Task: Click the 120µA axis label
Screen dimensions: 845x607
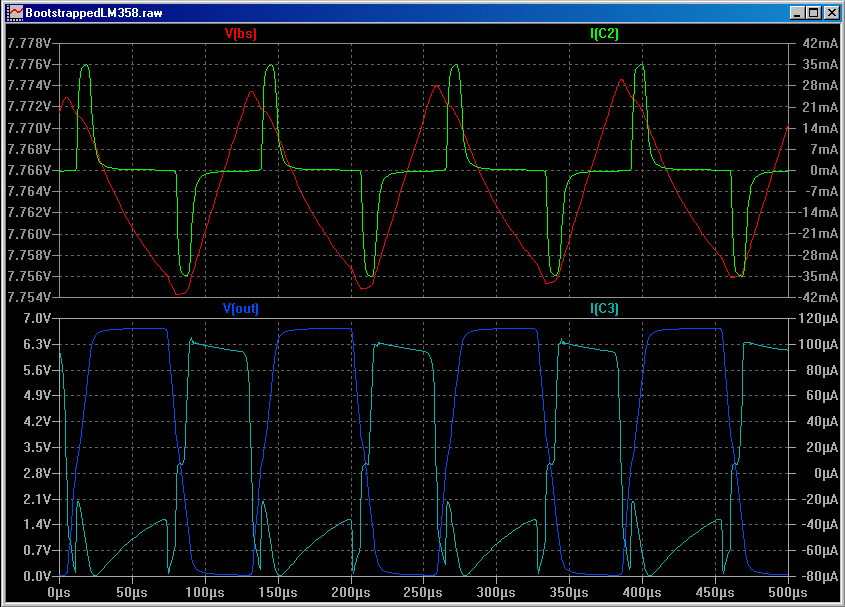Action: tap(818, 318)
